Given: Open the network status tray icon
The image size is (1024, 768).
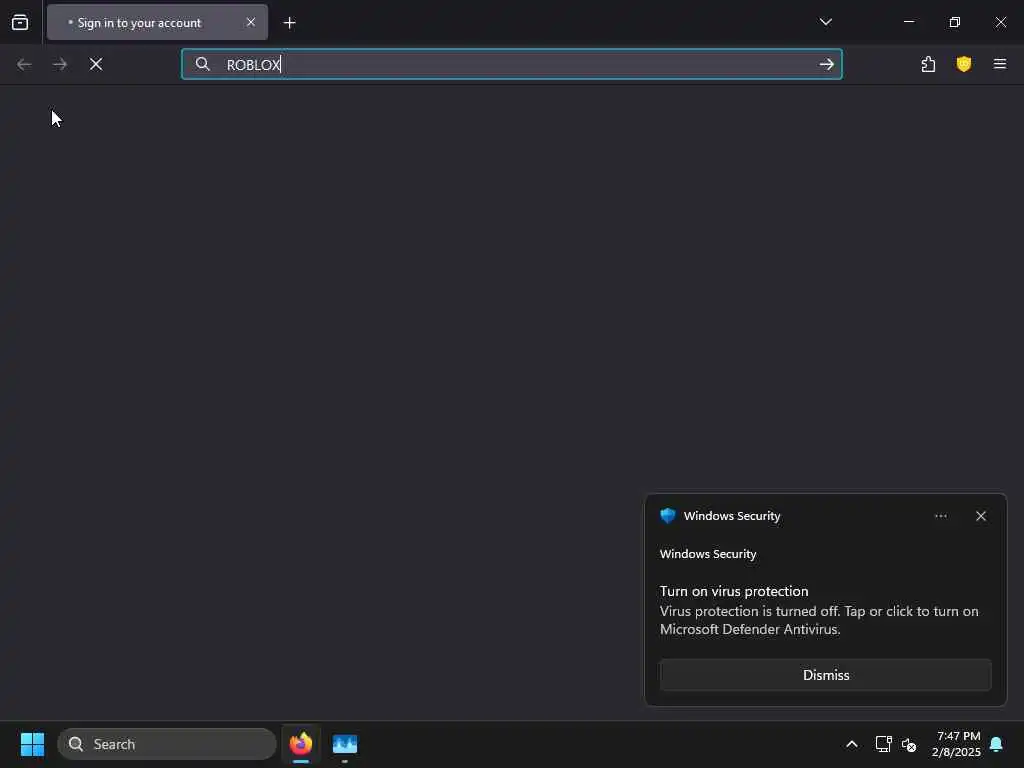Looking at the screenshot, I should pos(884,744).
